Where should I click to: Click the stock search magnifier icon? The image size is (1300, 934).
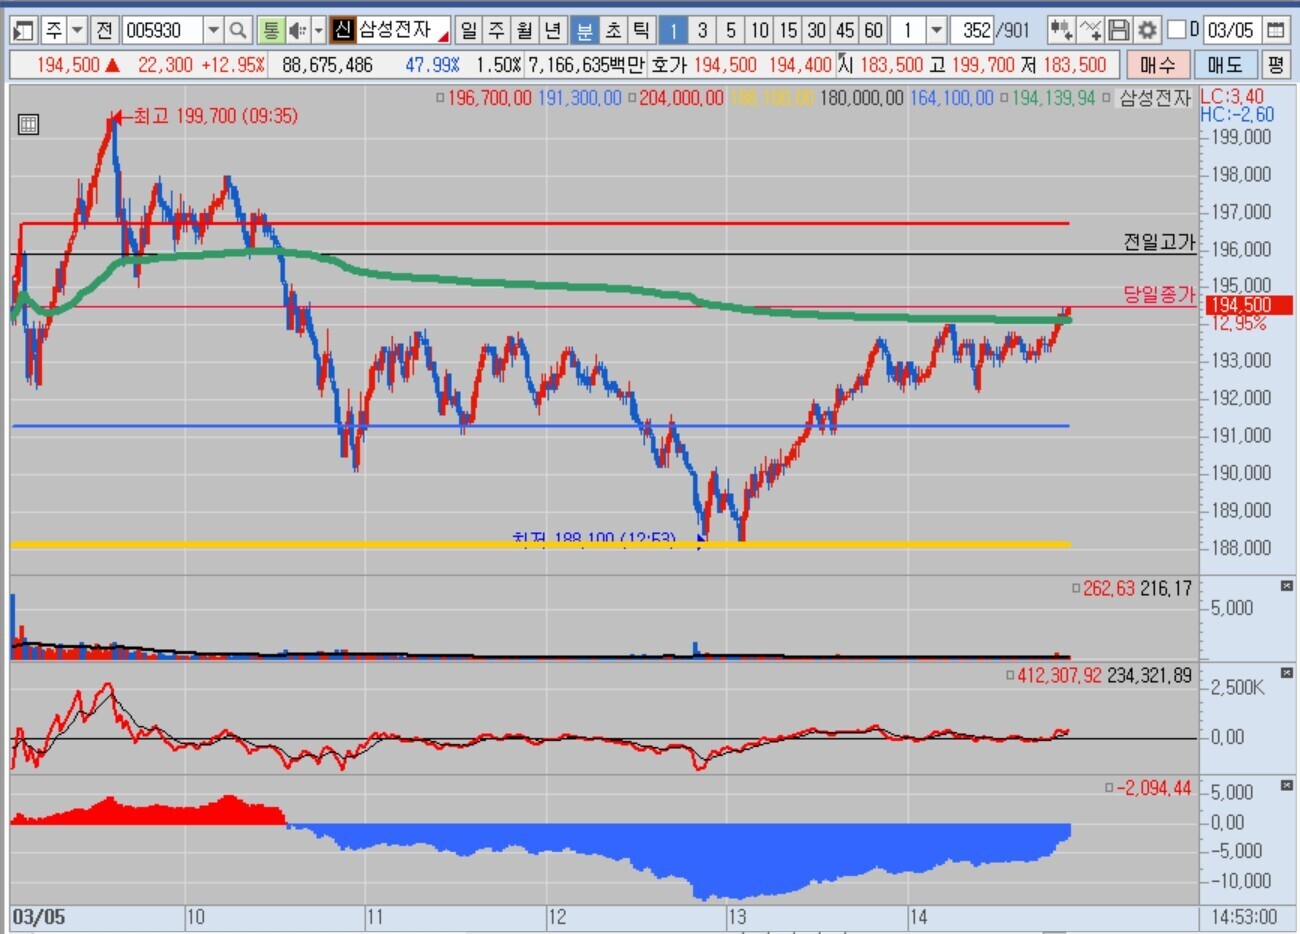238,31
